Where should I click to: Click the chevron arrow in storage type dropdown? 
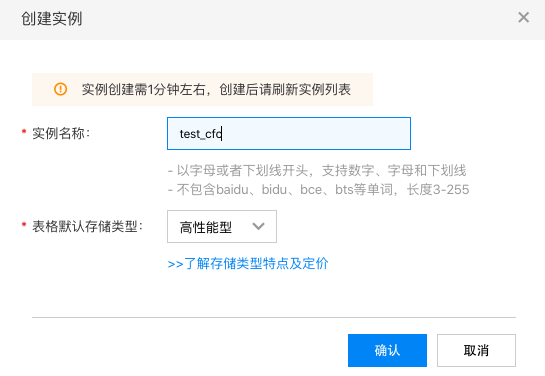pos(258,226)
